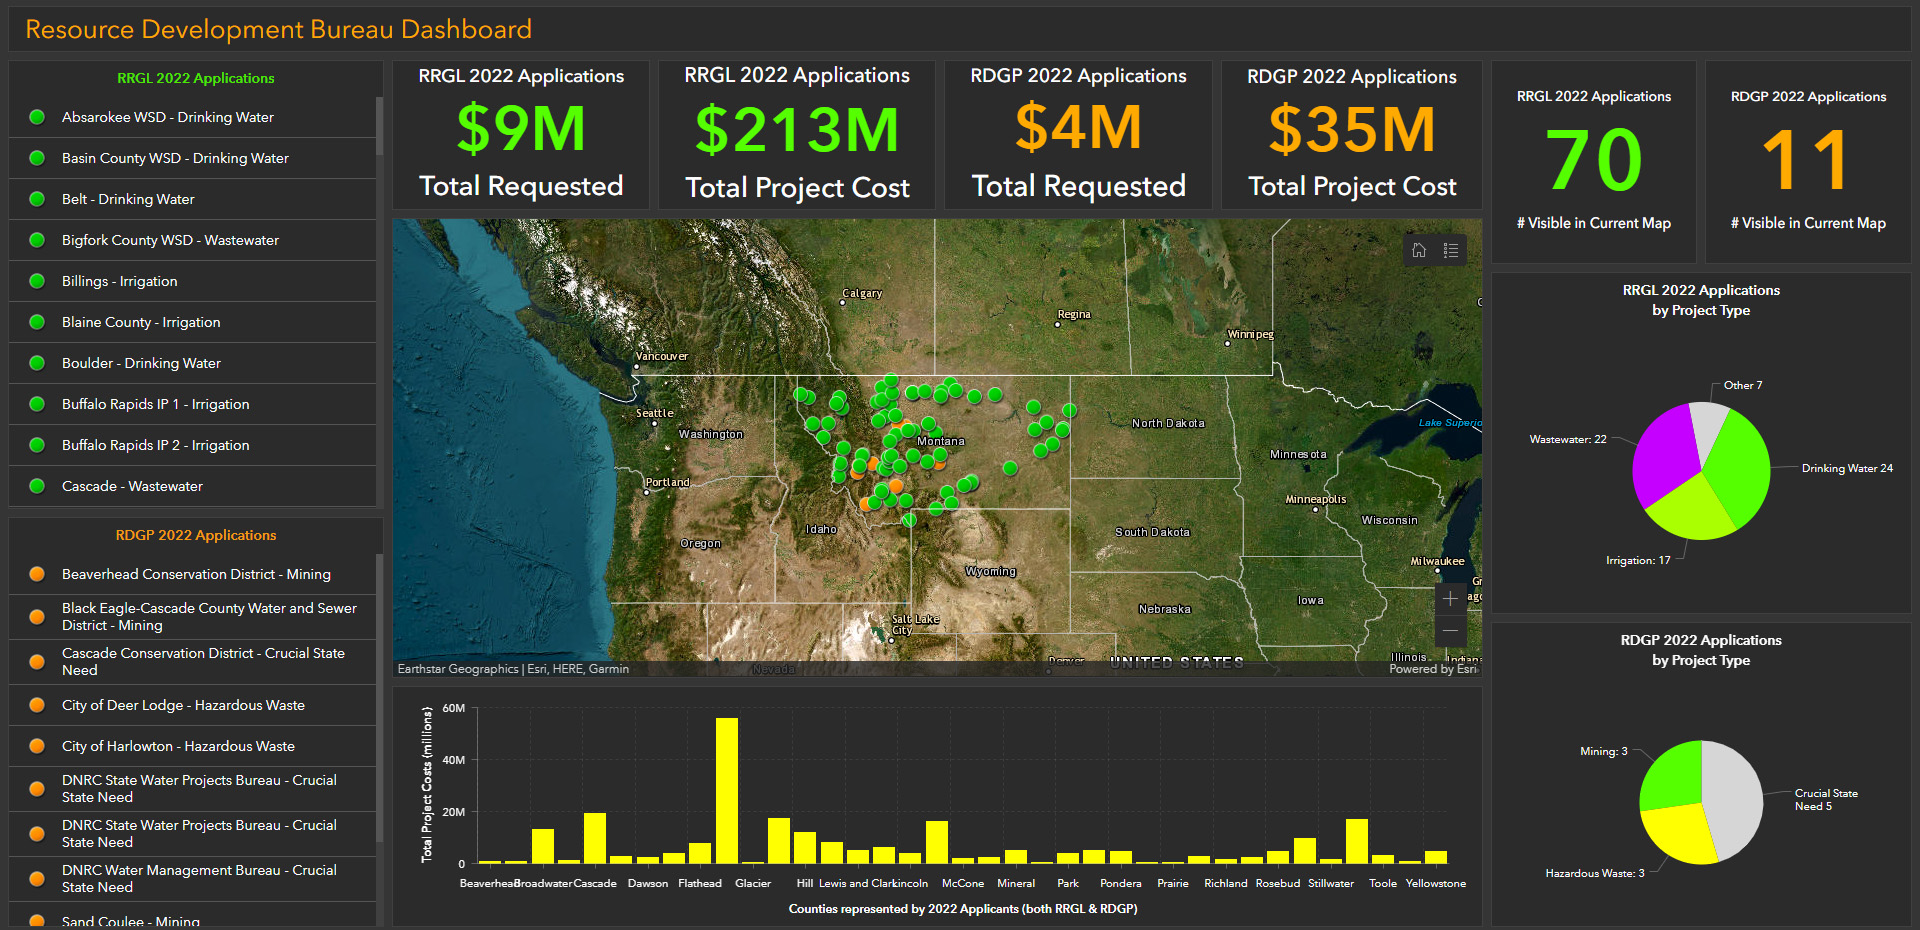Zoom out on the map with minus button
Screen dimensions: 1920x930
click(x=1450, y=631)
